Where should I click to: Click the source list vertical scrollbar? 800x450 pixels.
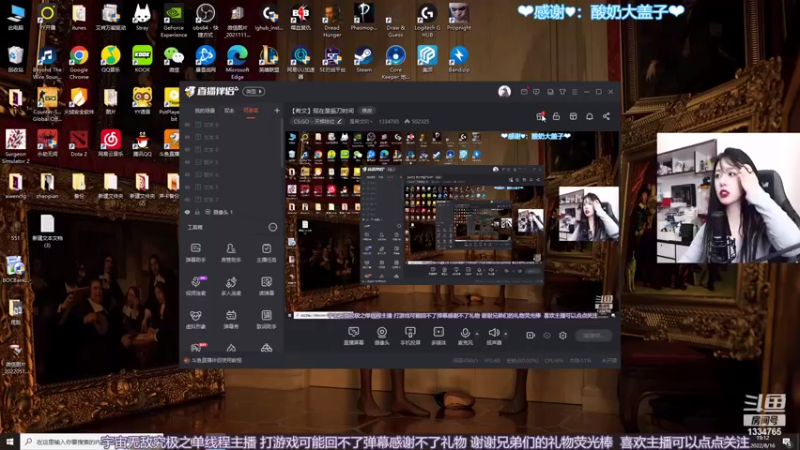282,144
